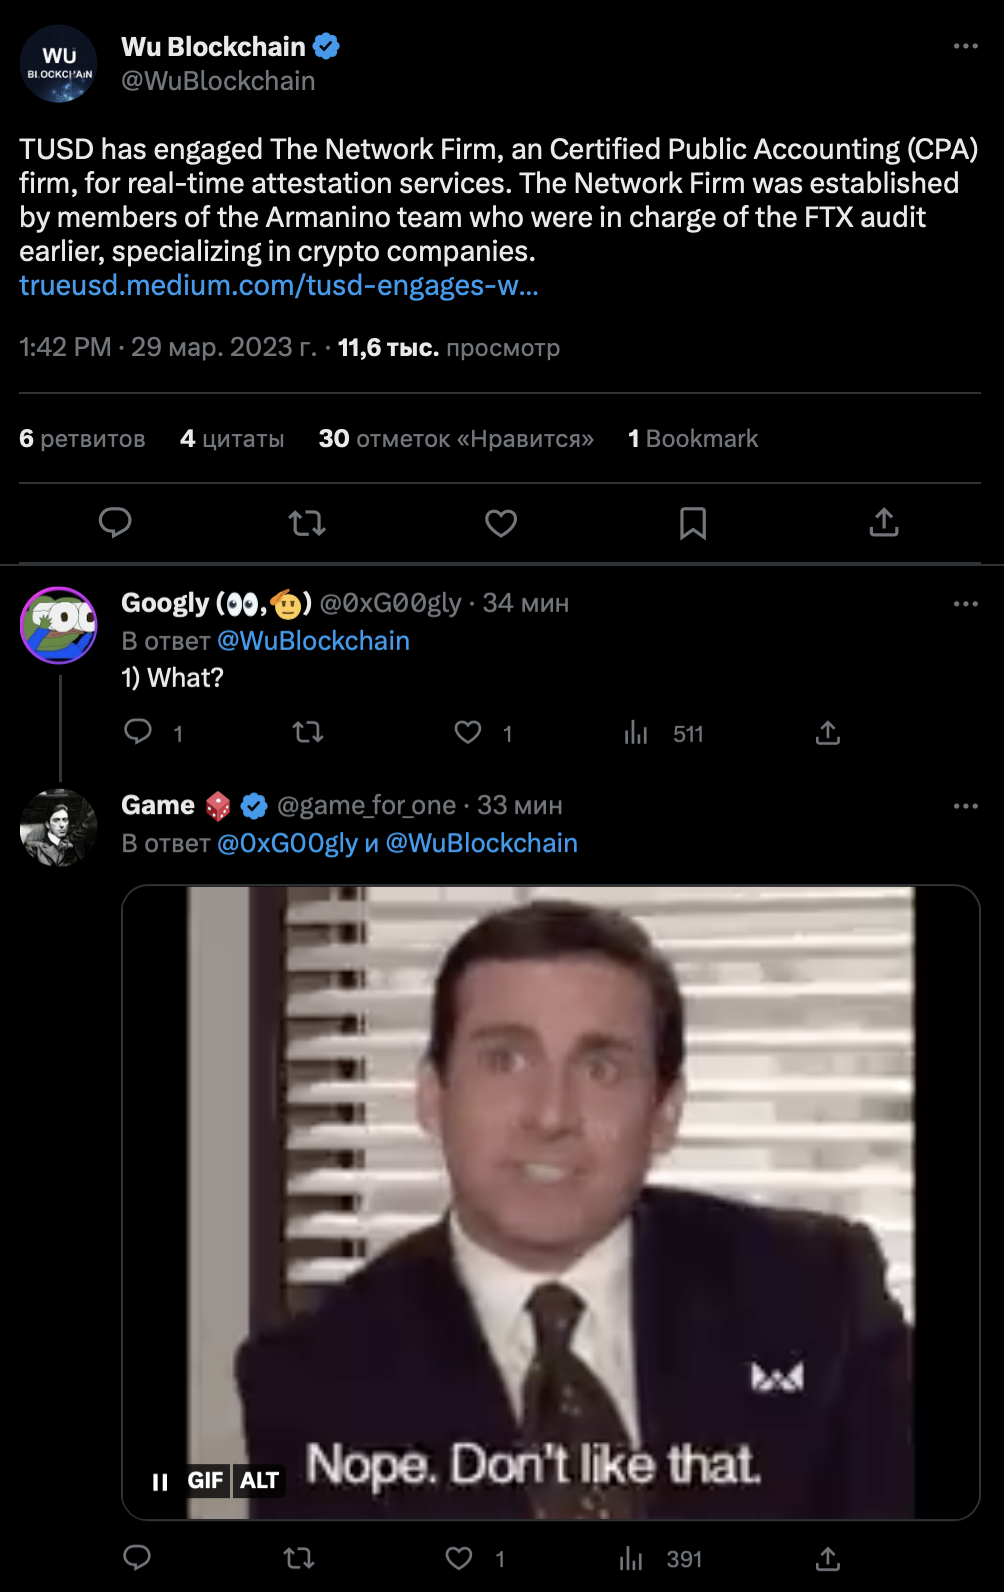Reply to the Wu Blockchain tweet
Viewport: 1004px width, 1592px height.
coord(115,522)
